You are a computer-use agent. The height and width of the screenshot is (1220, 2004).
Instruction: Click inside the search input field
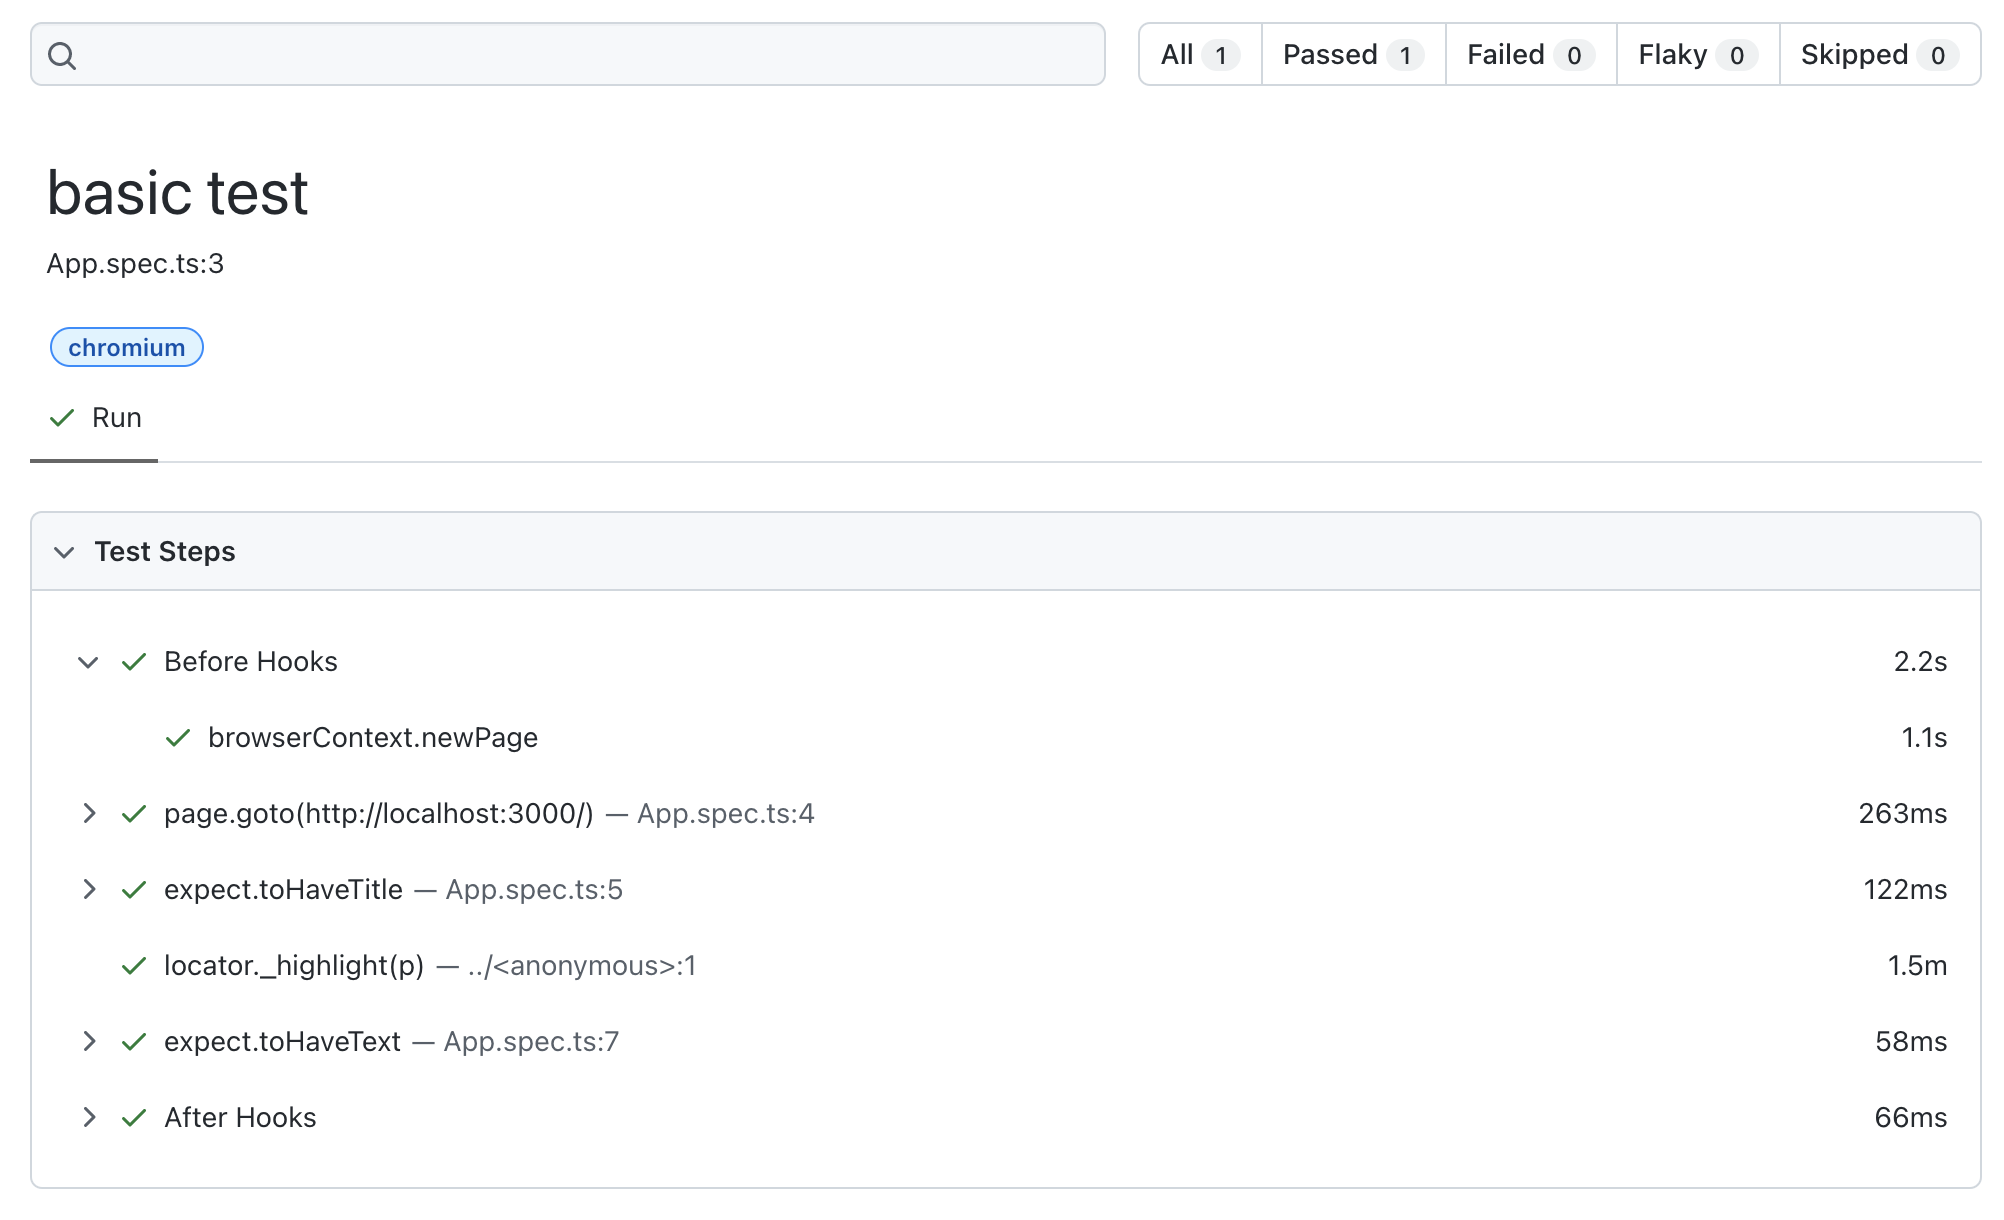click(x=500, y=55)
